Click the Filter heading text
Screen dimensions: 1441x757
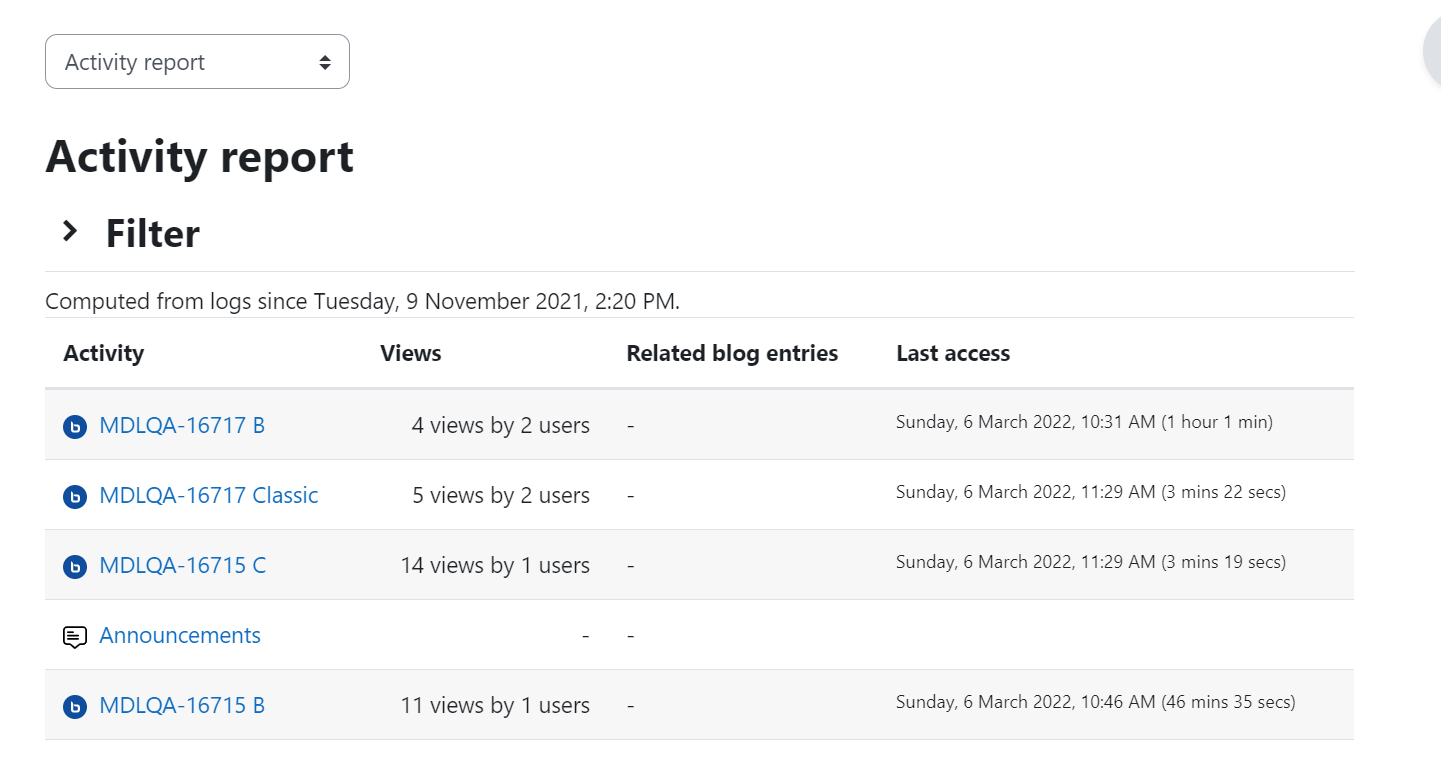point(153,234)
